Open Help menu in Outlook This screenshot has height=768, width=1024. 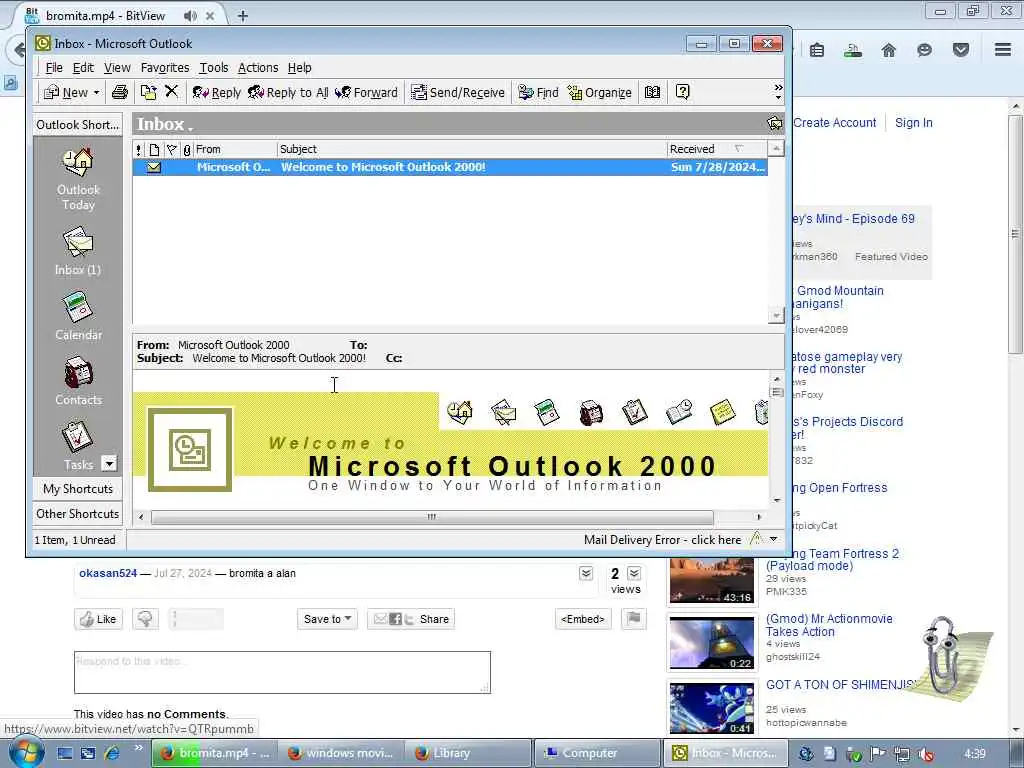pos(299,68)
